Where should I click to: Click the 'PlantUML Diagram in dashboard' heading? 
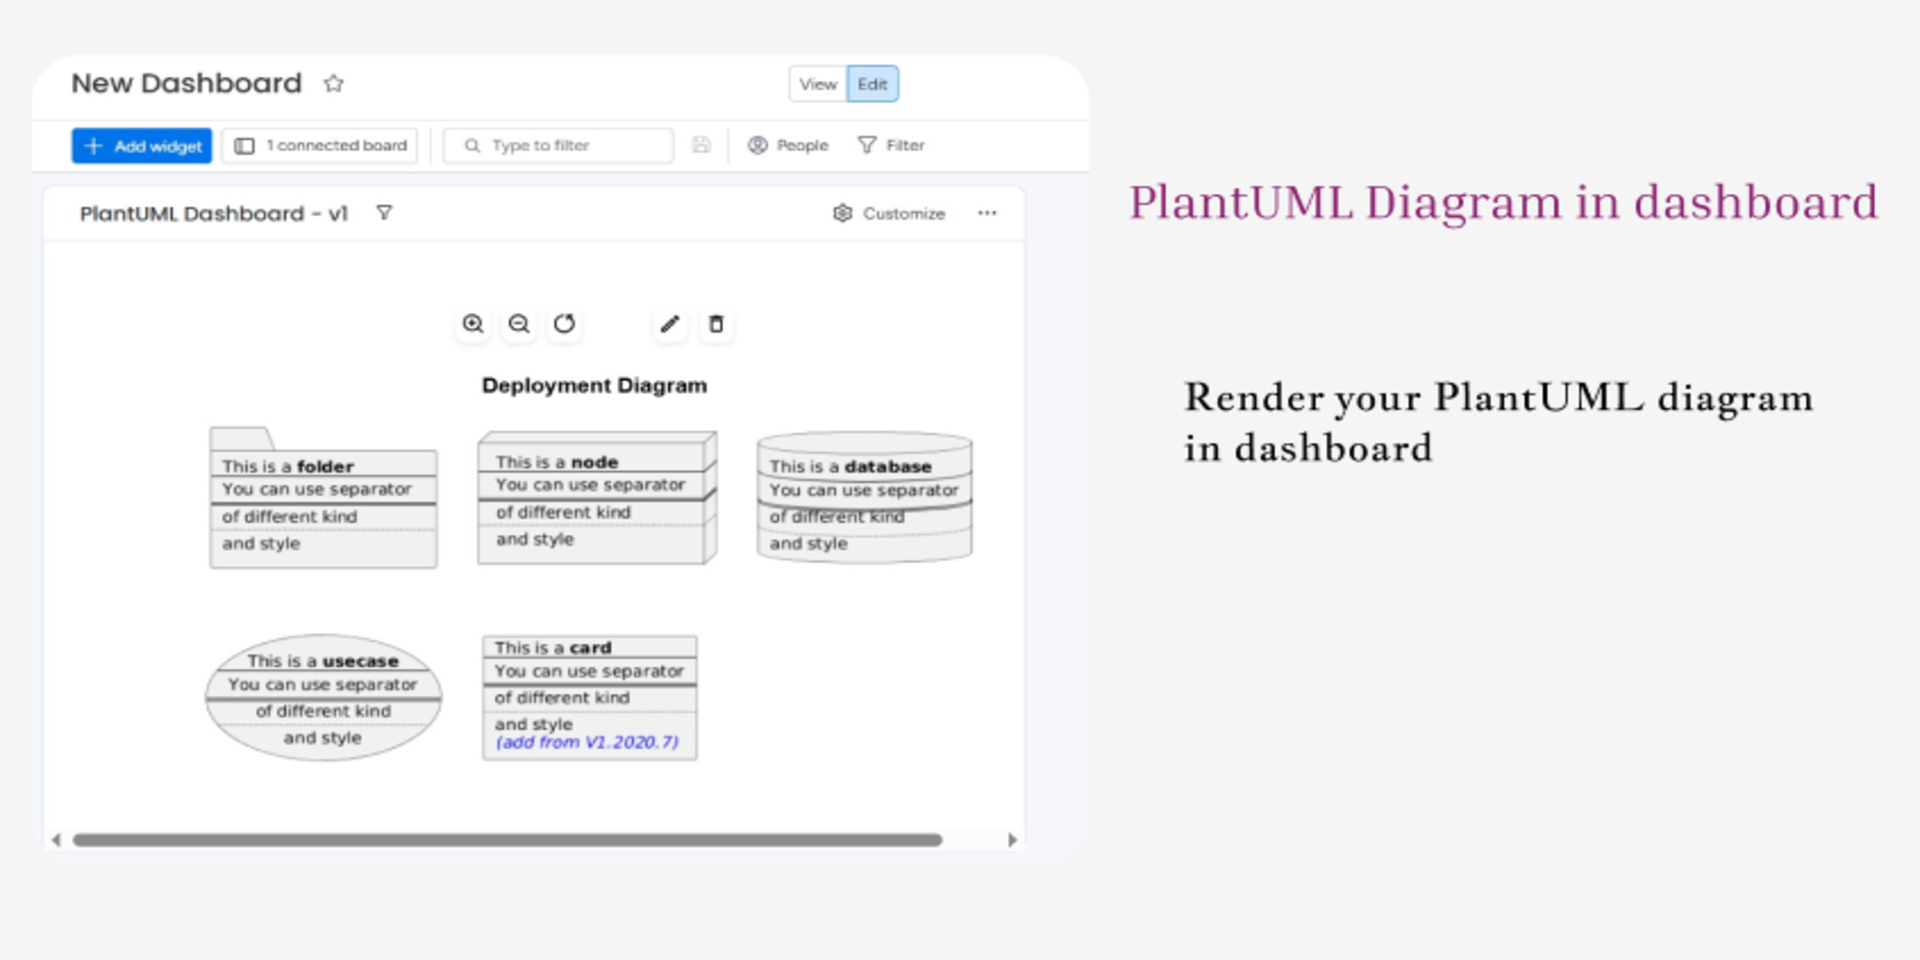tap(1504, 203)
